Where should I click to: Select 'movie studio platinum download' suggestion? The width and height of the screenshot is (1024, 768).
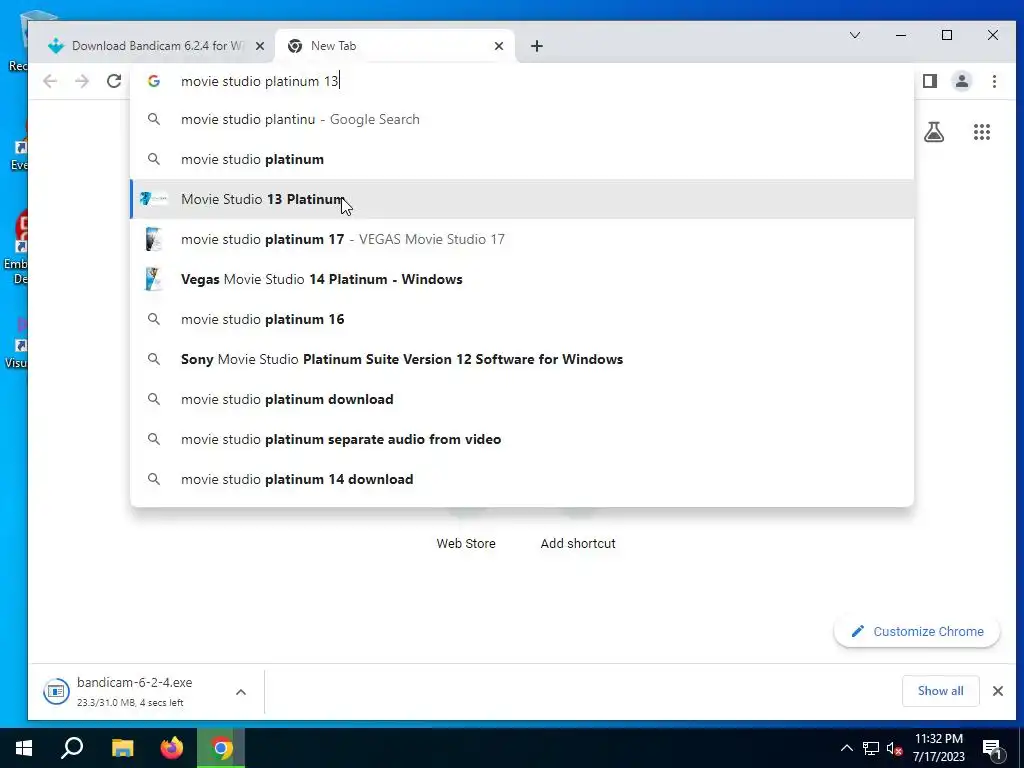(522, 399)
